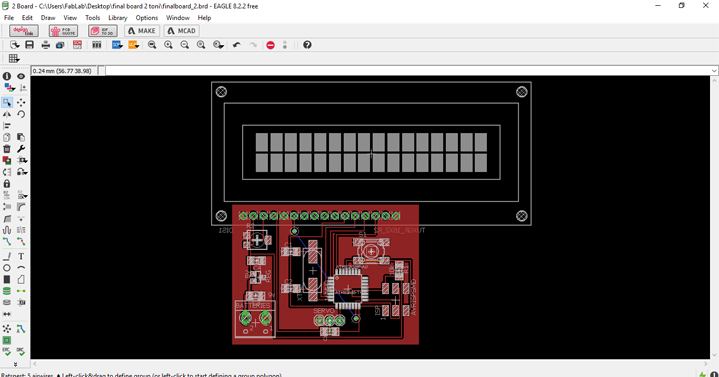Select the Polygon tool
The height and width of the screenshot is (377, 719).
[x=21, y=279]
